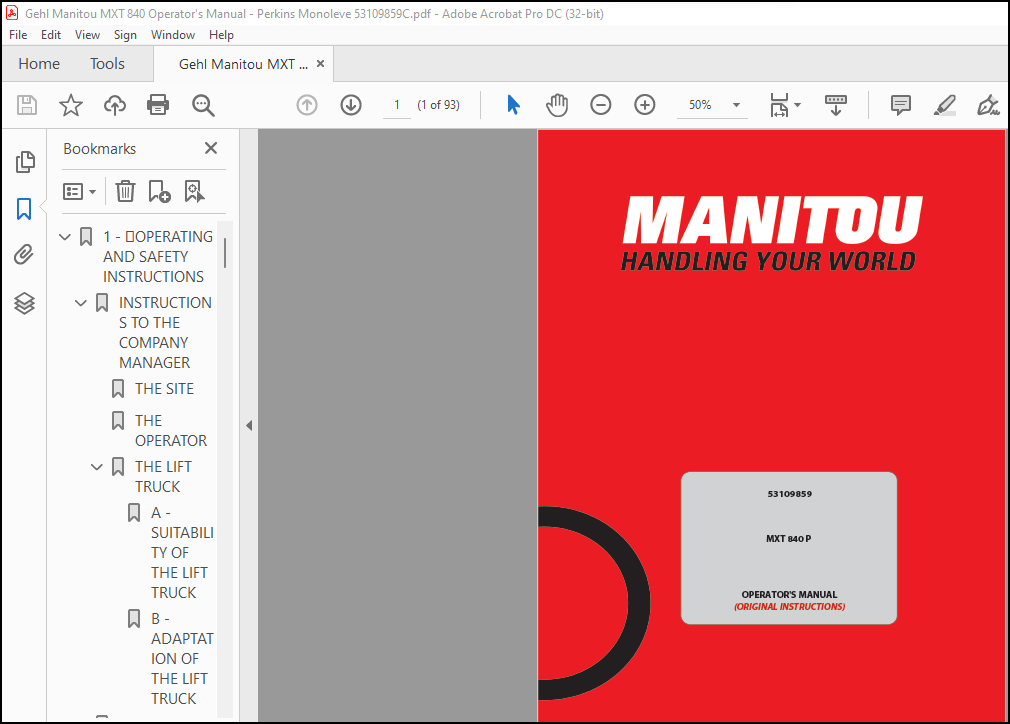Click the '(1 of 93)' page count text
This screenshot has width=1010, height=724.
pos(438,105)
